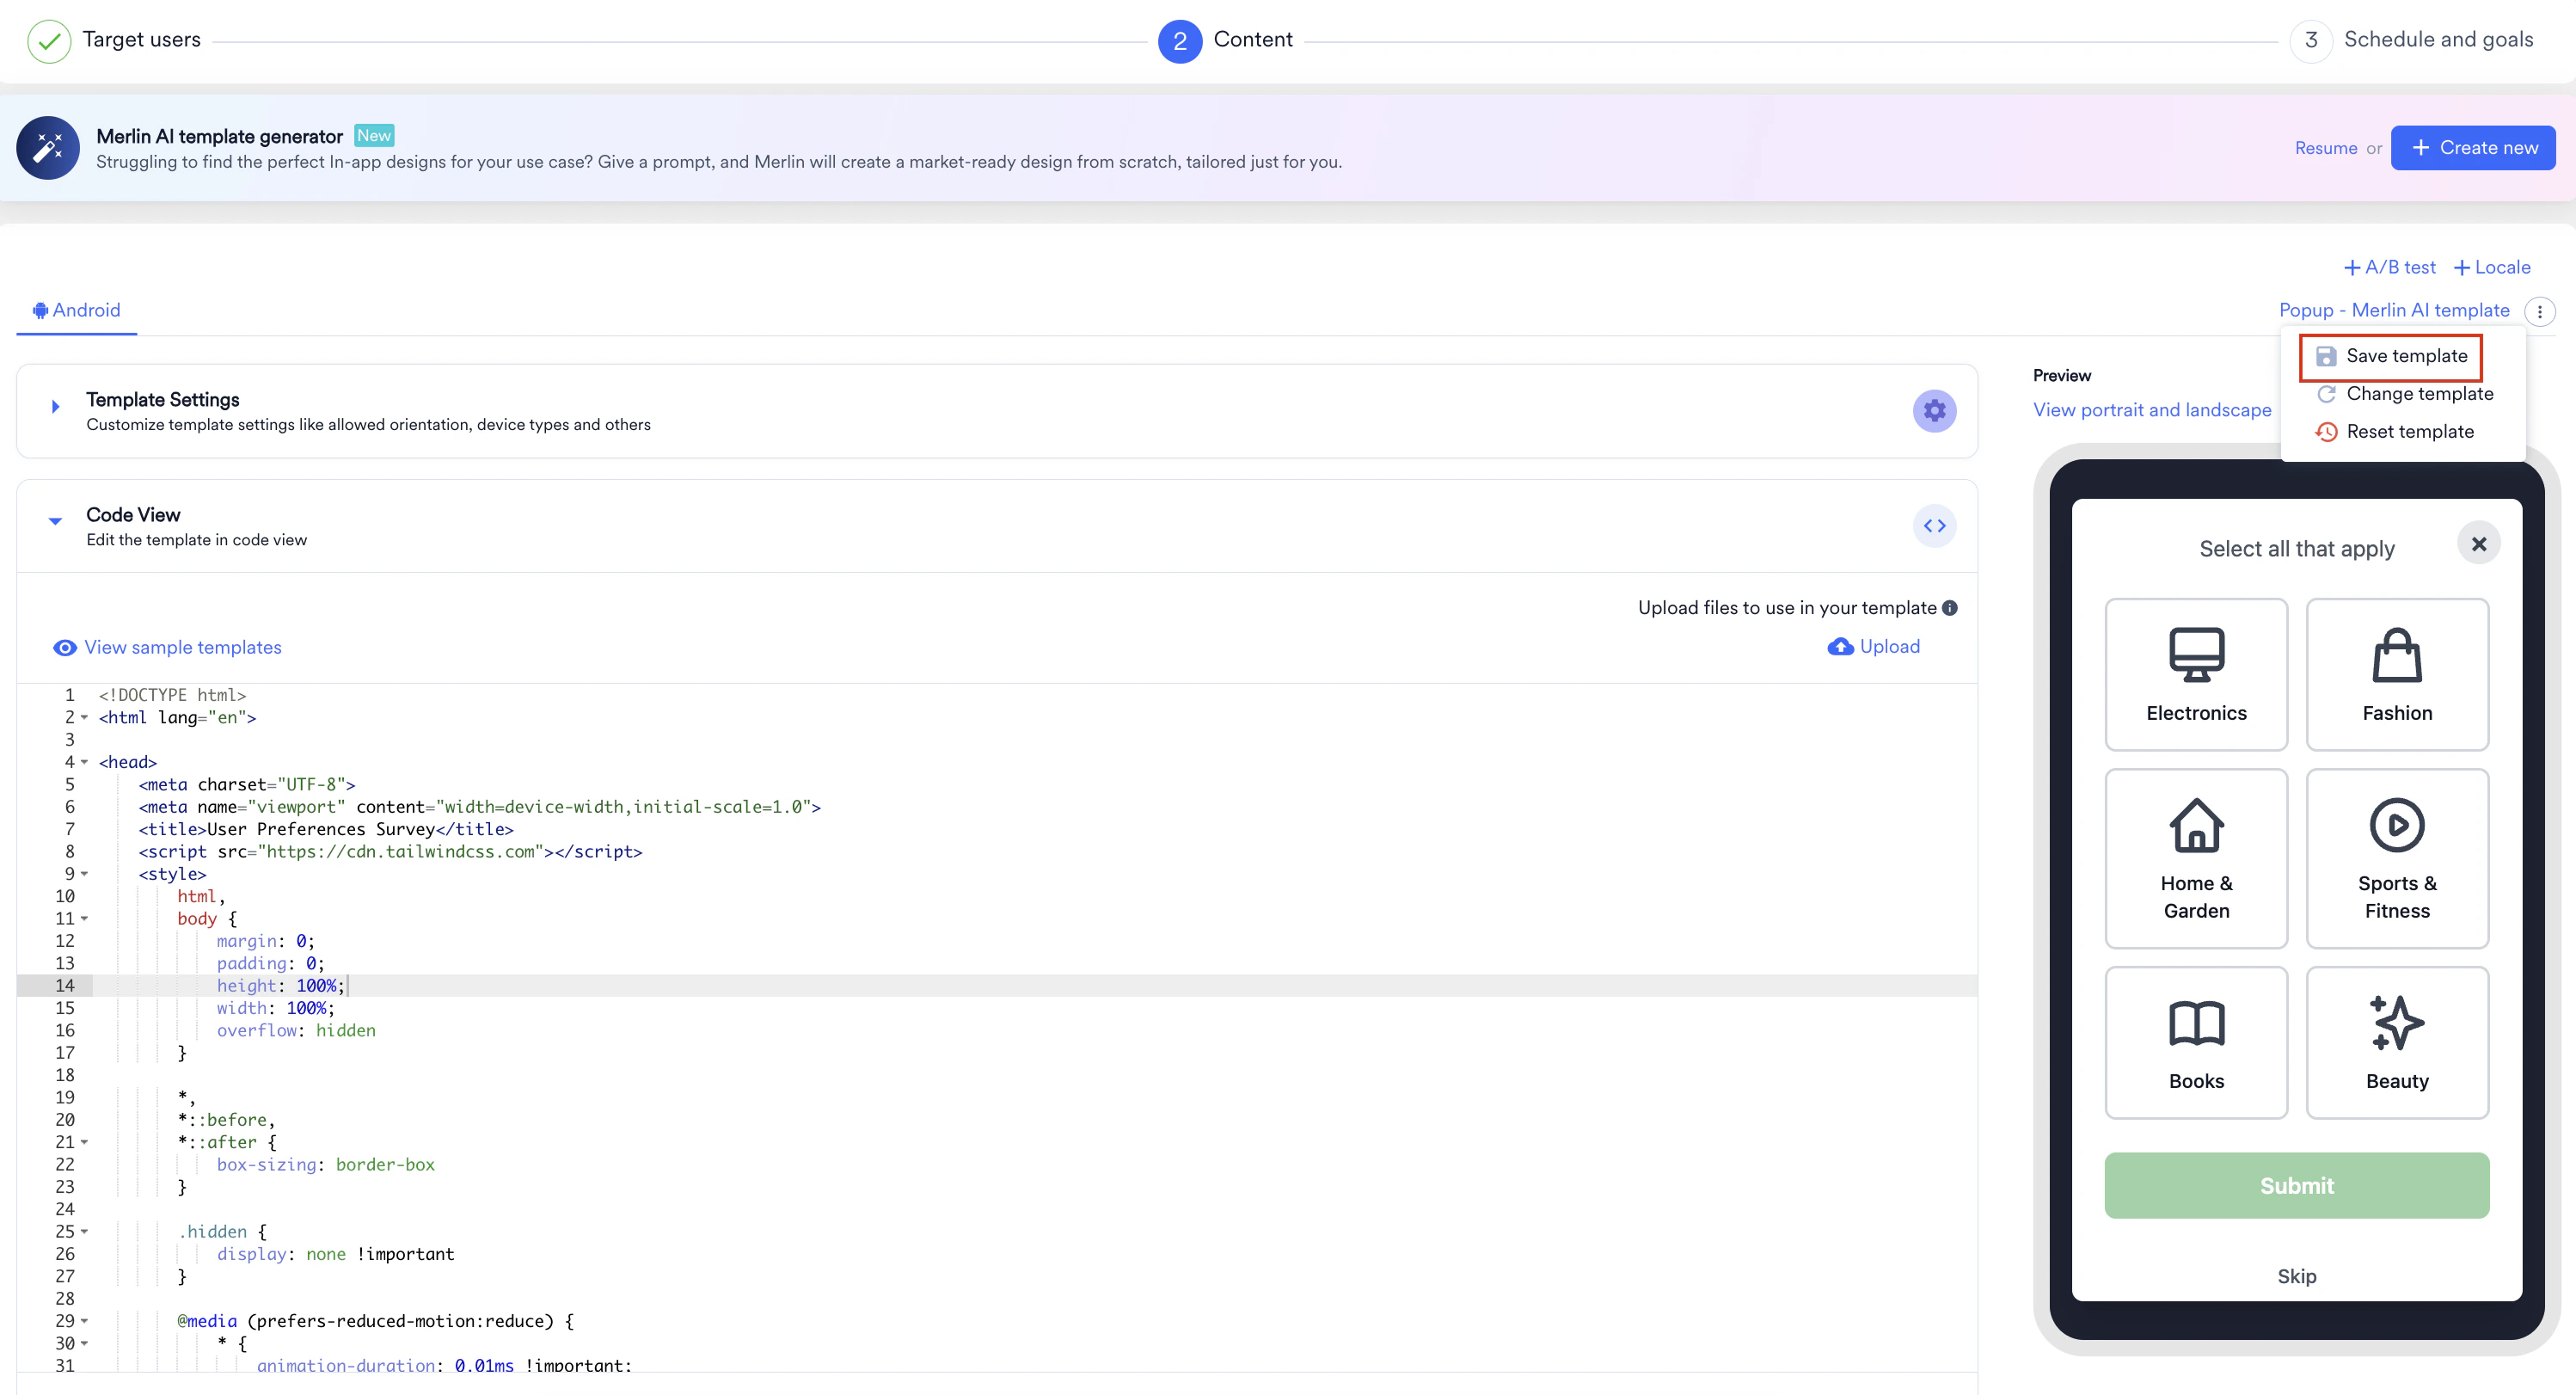Go to Schedule and goals step 3

click(2437, 40)
